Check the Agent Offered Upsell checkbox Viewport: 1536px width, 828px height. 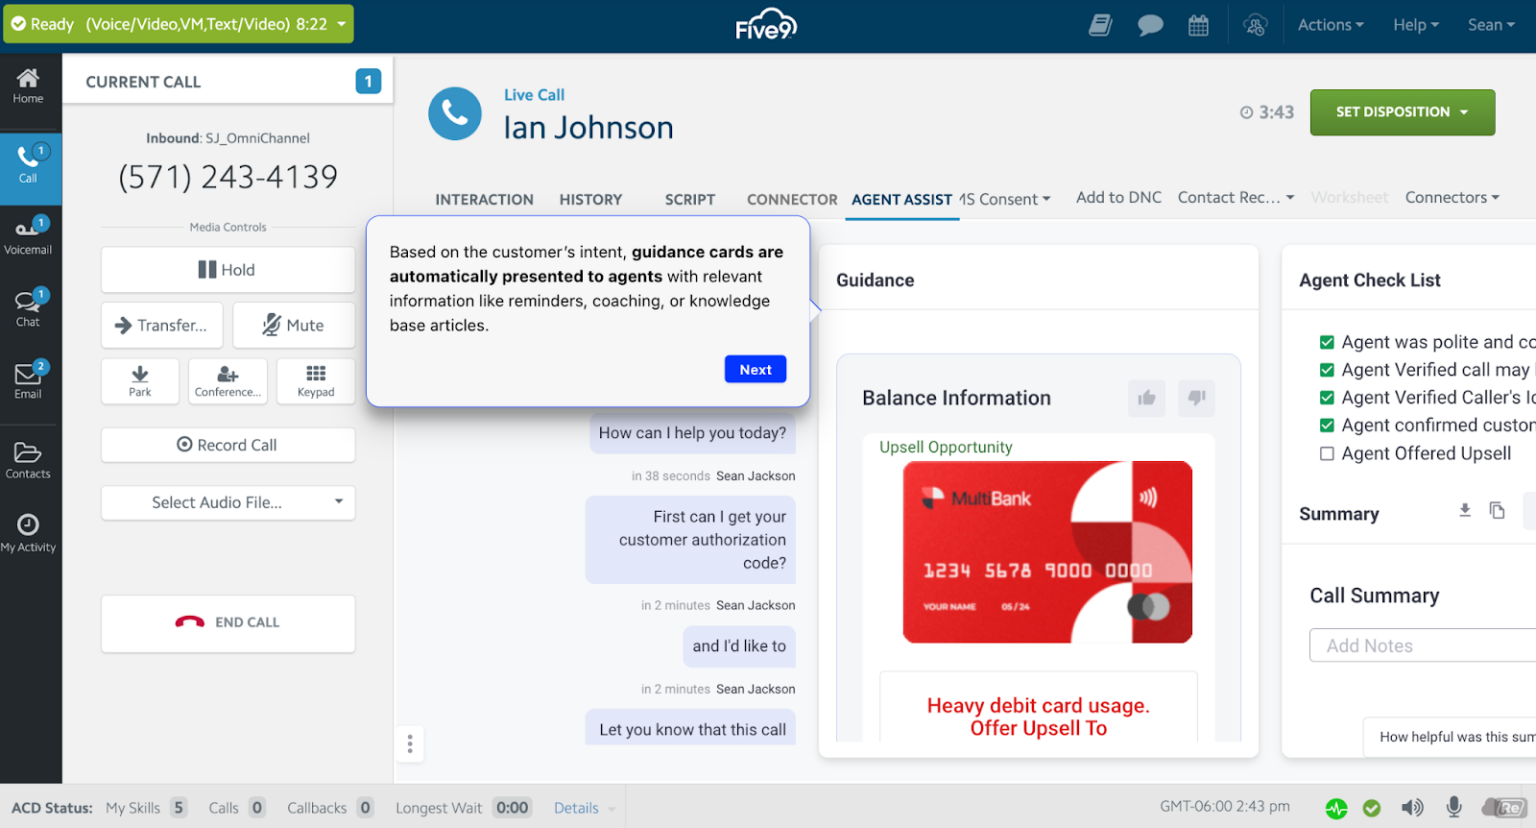[x=1327, y=453]
